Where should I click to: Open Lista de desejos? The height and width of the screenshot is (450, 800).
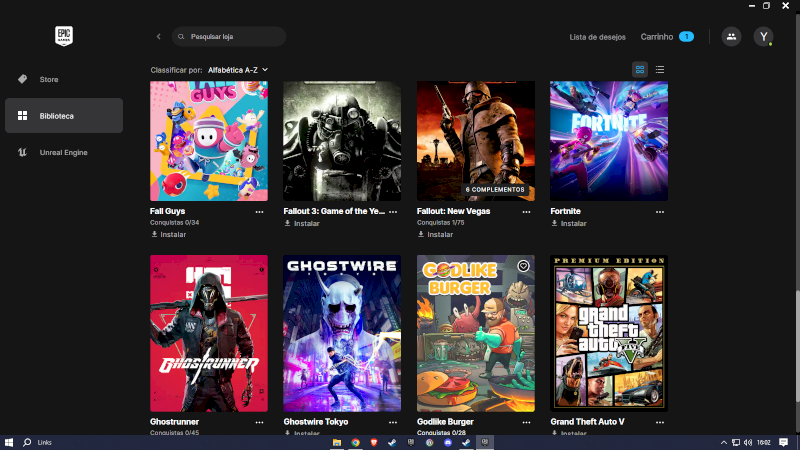pos(597,37)
